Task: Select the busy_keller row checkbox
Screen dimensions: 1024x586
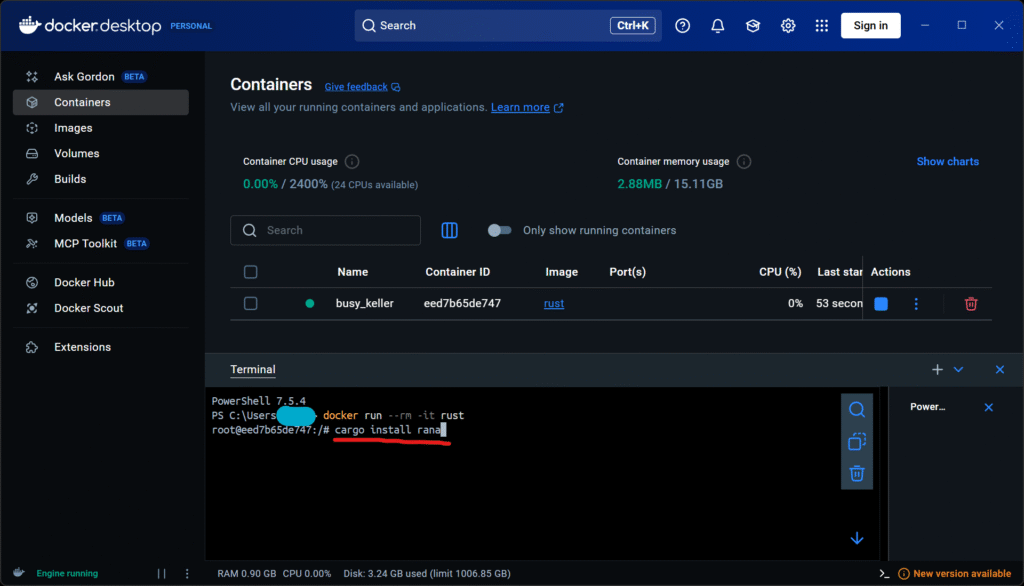Action: (x=251, y=304)
